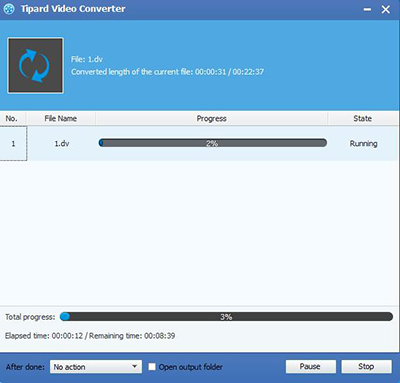
Task: Expand the After done dropdown arrow
Action: 134,366
